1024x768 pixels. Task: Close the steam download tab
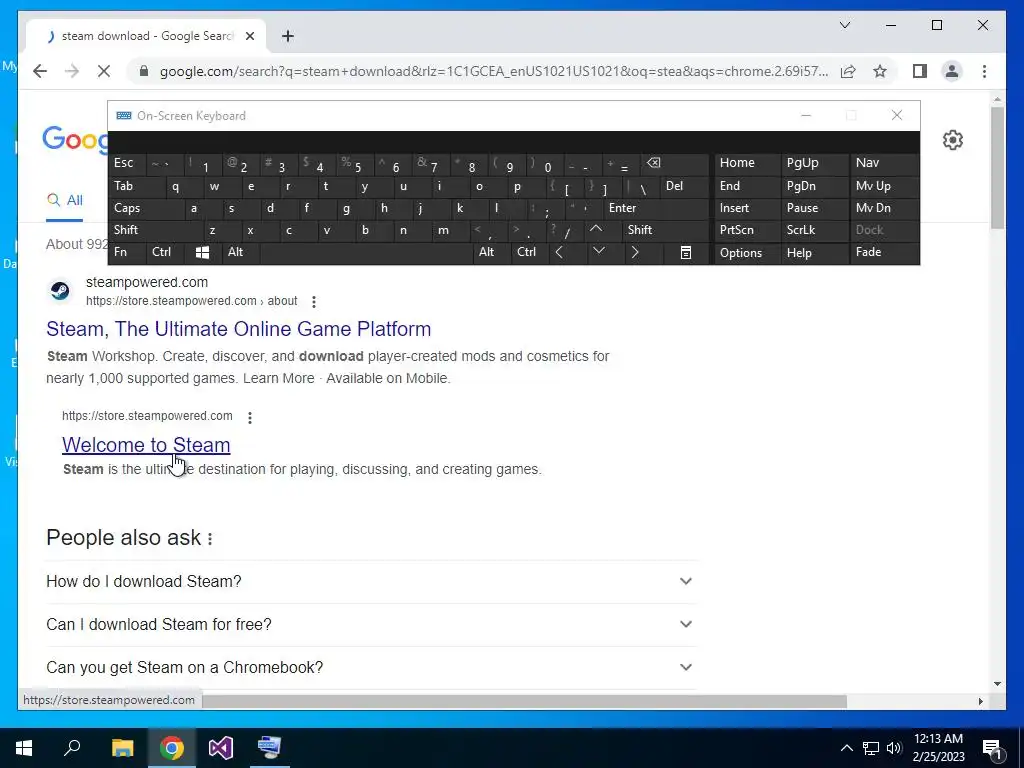pyautogui.click(x=249, y=36)
